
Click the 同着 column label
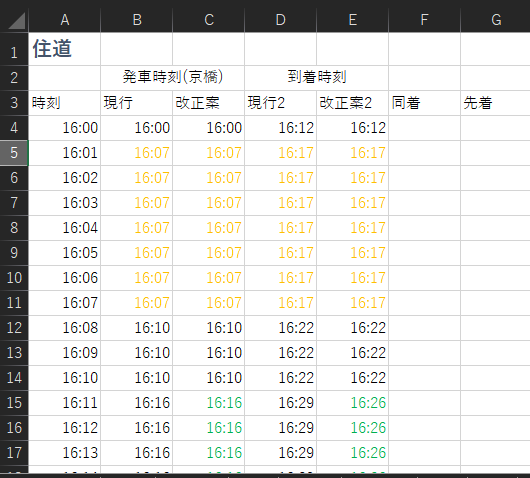pyautogui.click(x=425, y=103)
